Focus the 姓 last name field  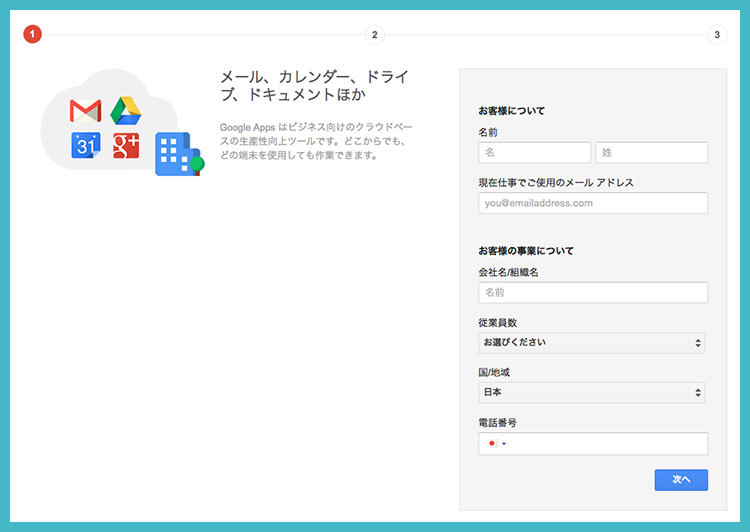coord(651,153)
